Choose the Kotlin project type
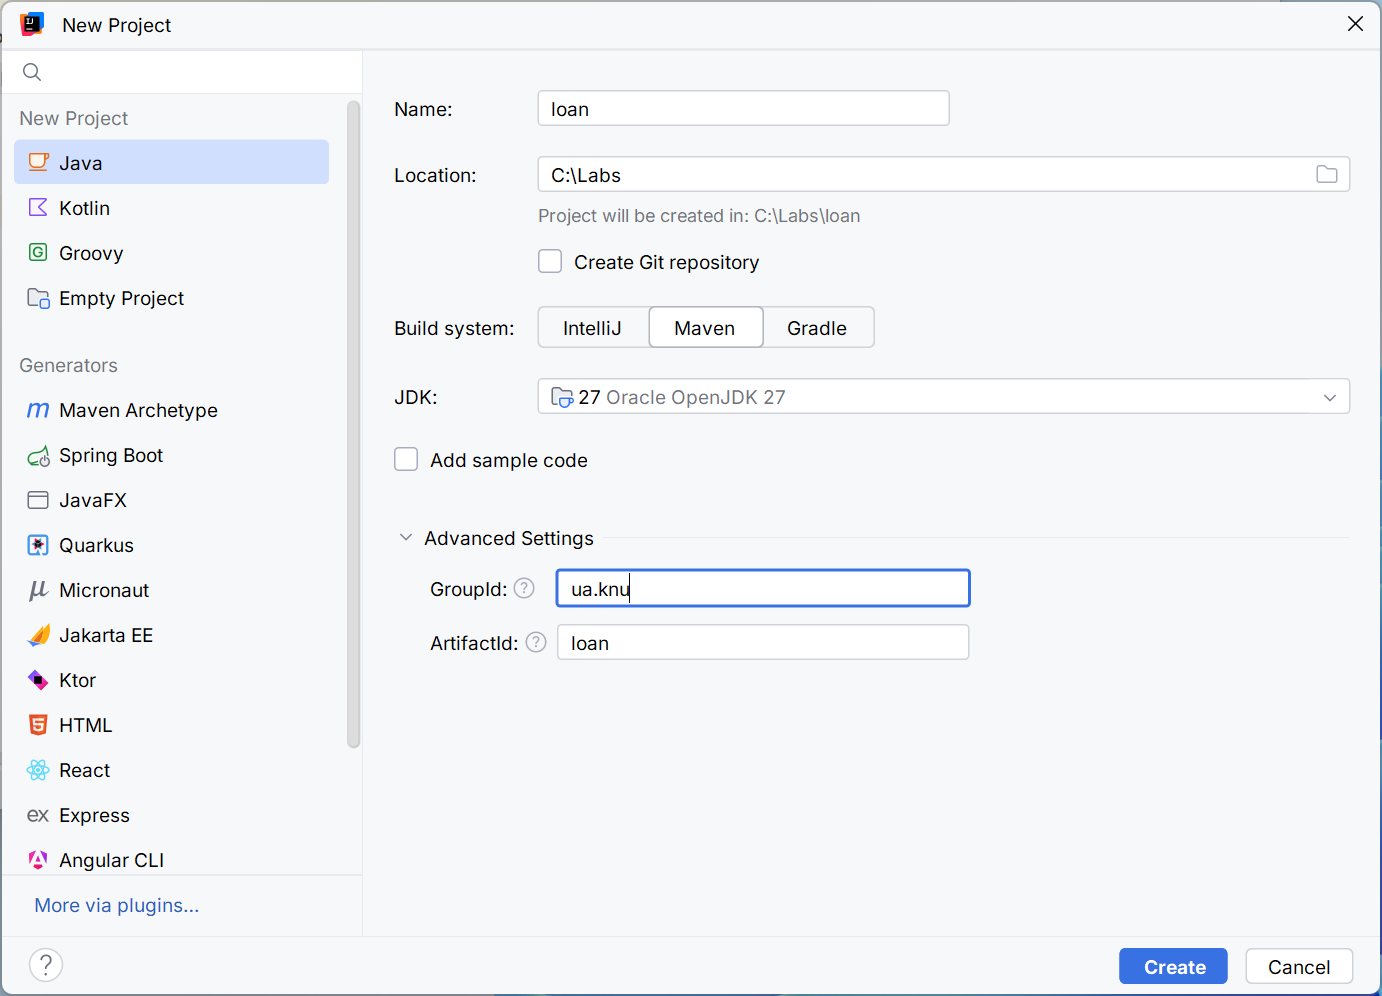 tap(171, 207)
